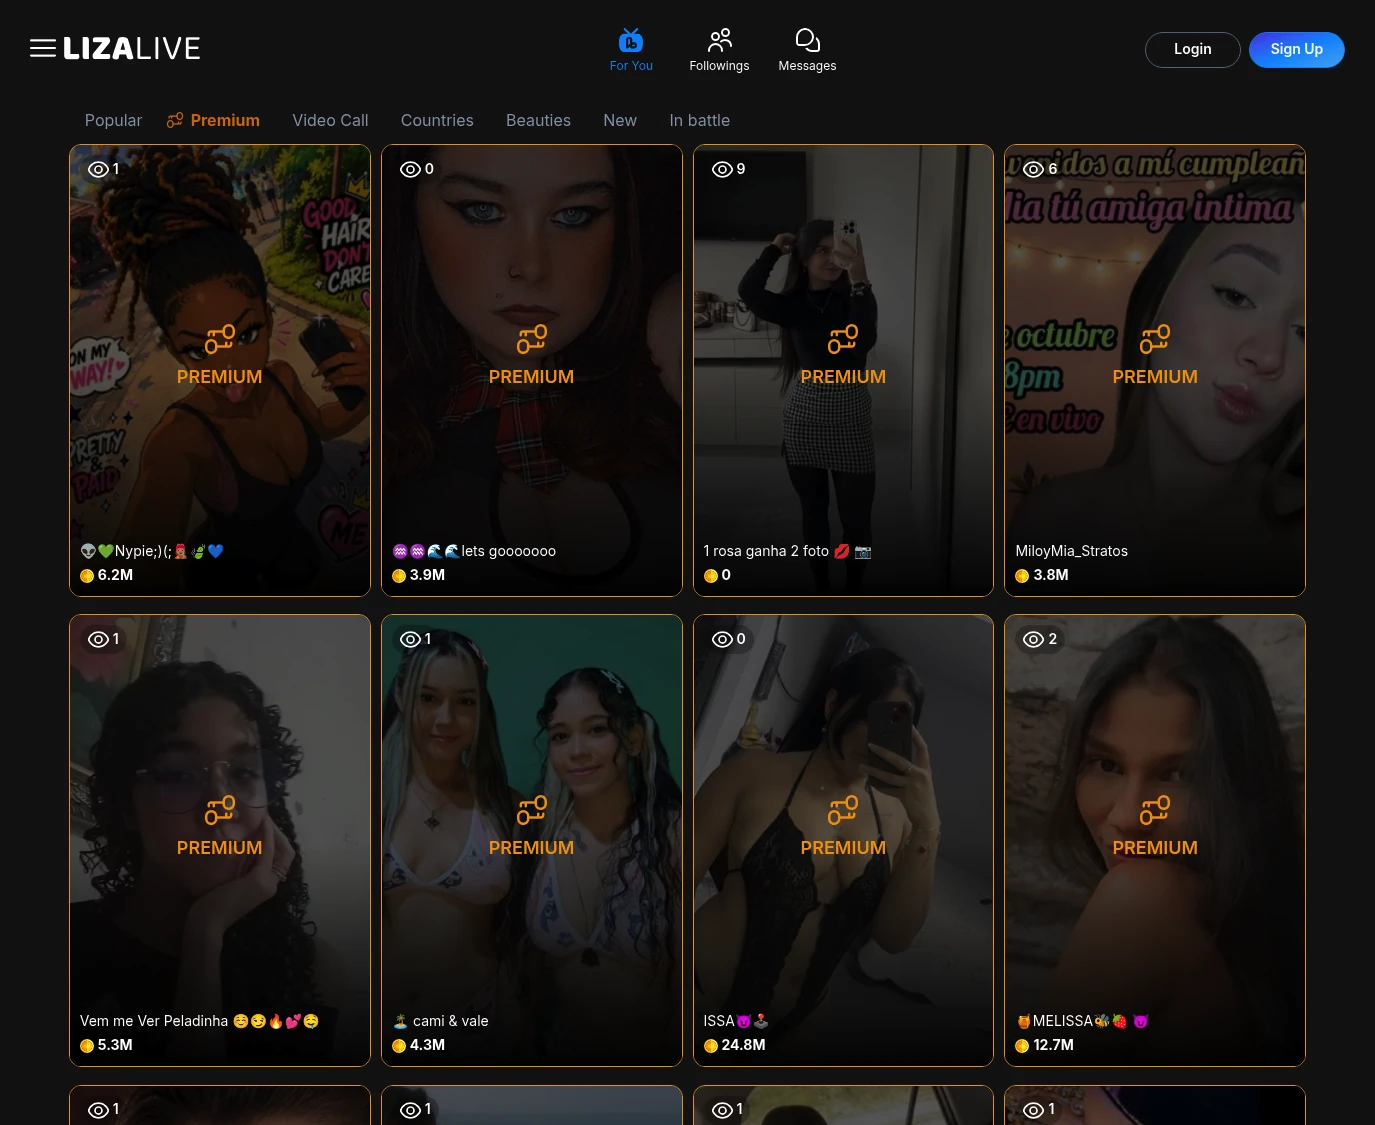The width and height of the screenshot is (1375, 1125).
Task: Click the blue Sign Up button
Action: [x=1297, y=50]
